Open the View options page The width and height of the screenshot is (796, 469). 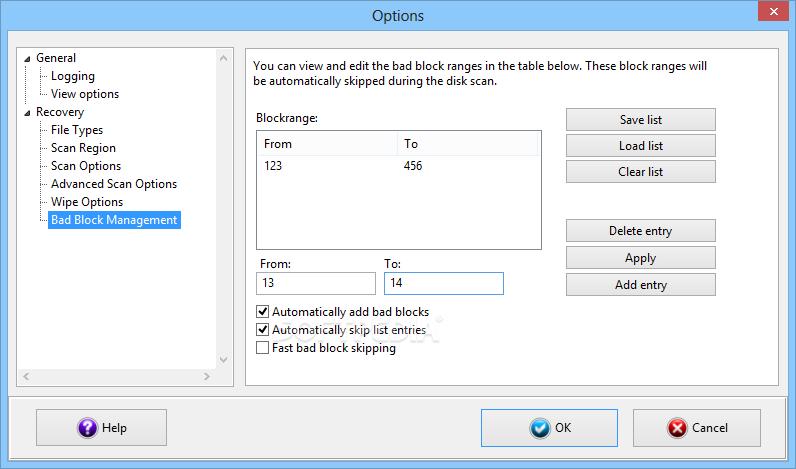pos(85,94)
